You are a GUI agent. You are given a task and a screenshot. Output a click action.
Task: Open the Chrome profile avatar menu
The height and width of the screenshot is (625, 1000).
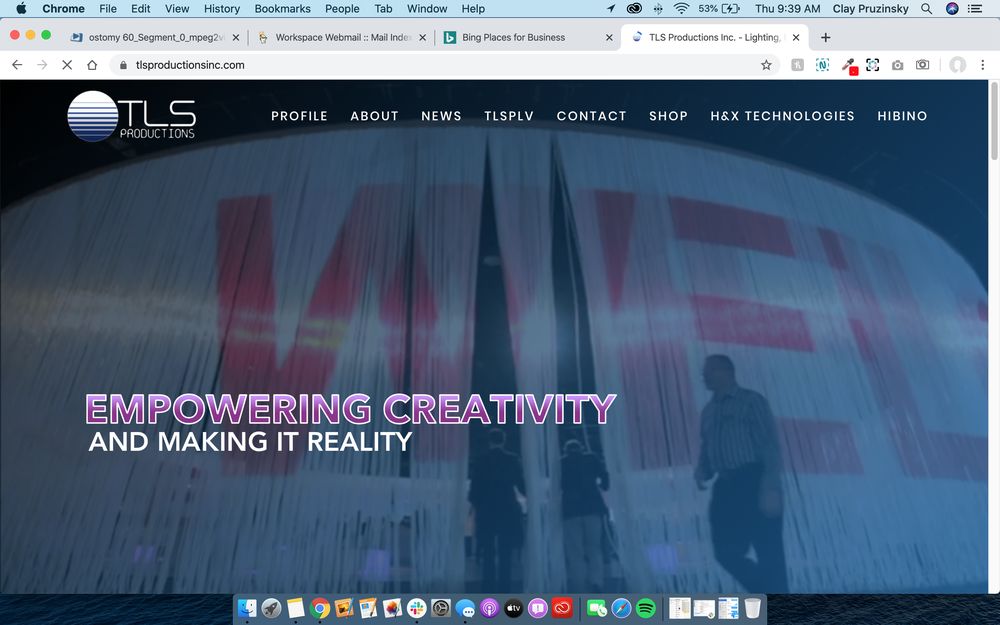tap(957, 65)
